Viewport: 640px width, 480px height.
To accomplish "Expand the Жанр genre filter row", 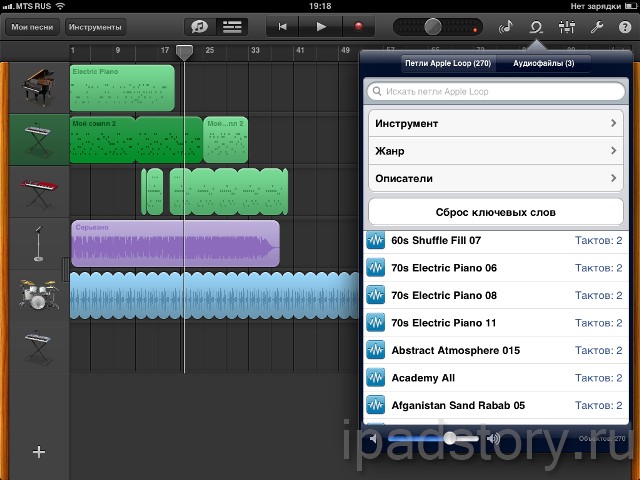I will [496, 151].
